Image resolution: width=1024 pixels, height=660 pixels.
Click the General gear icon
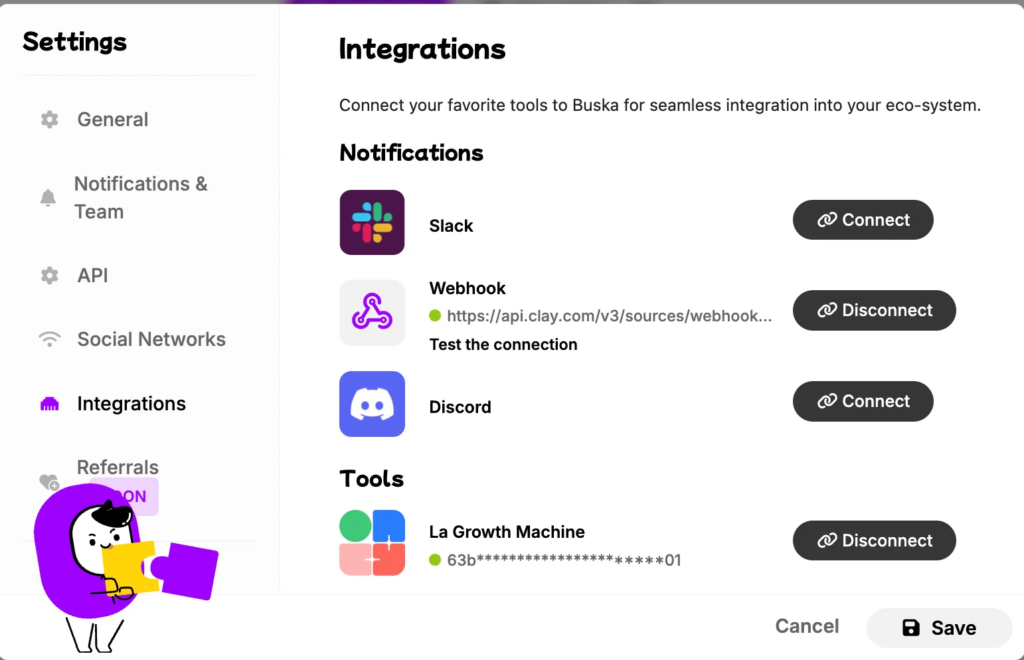[x=50, y=119]
